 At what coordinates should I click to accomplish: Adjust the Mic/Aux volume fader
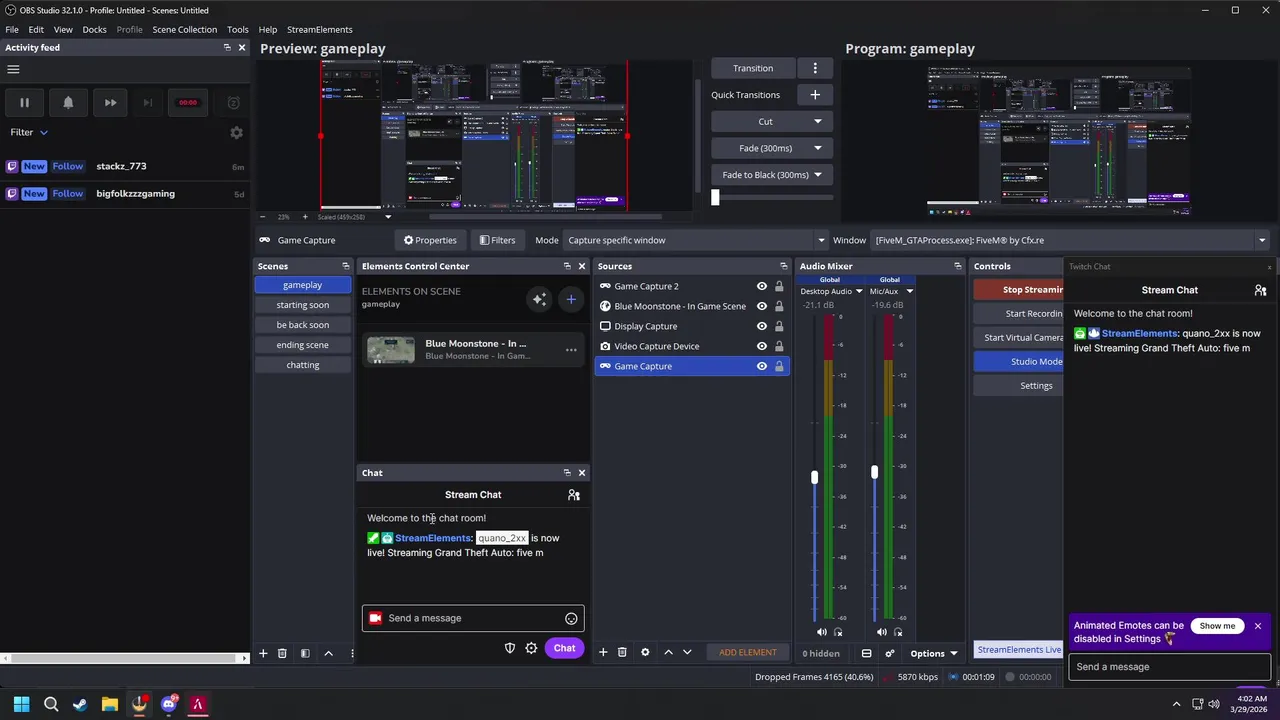pos(874,471)
